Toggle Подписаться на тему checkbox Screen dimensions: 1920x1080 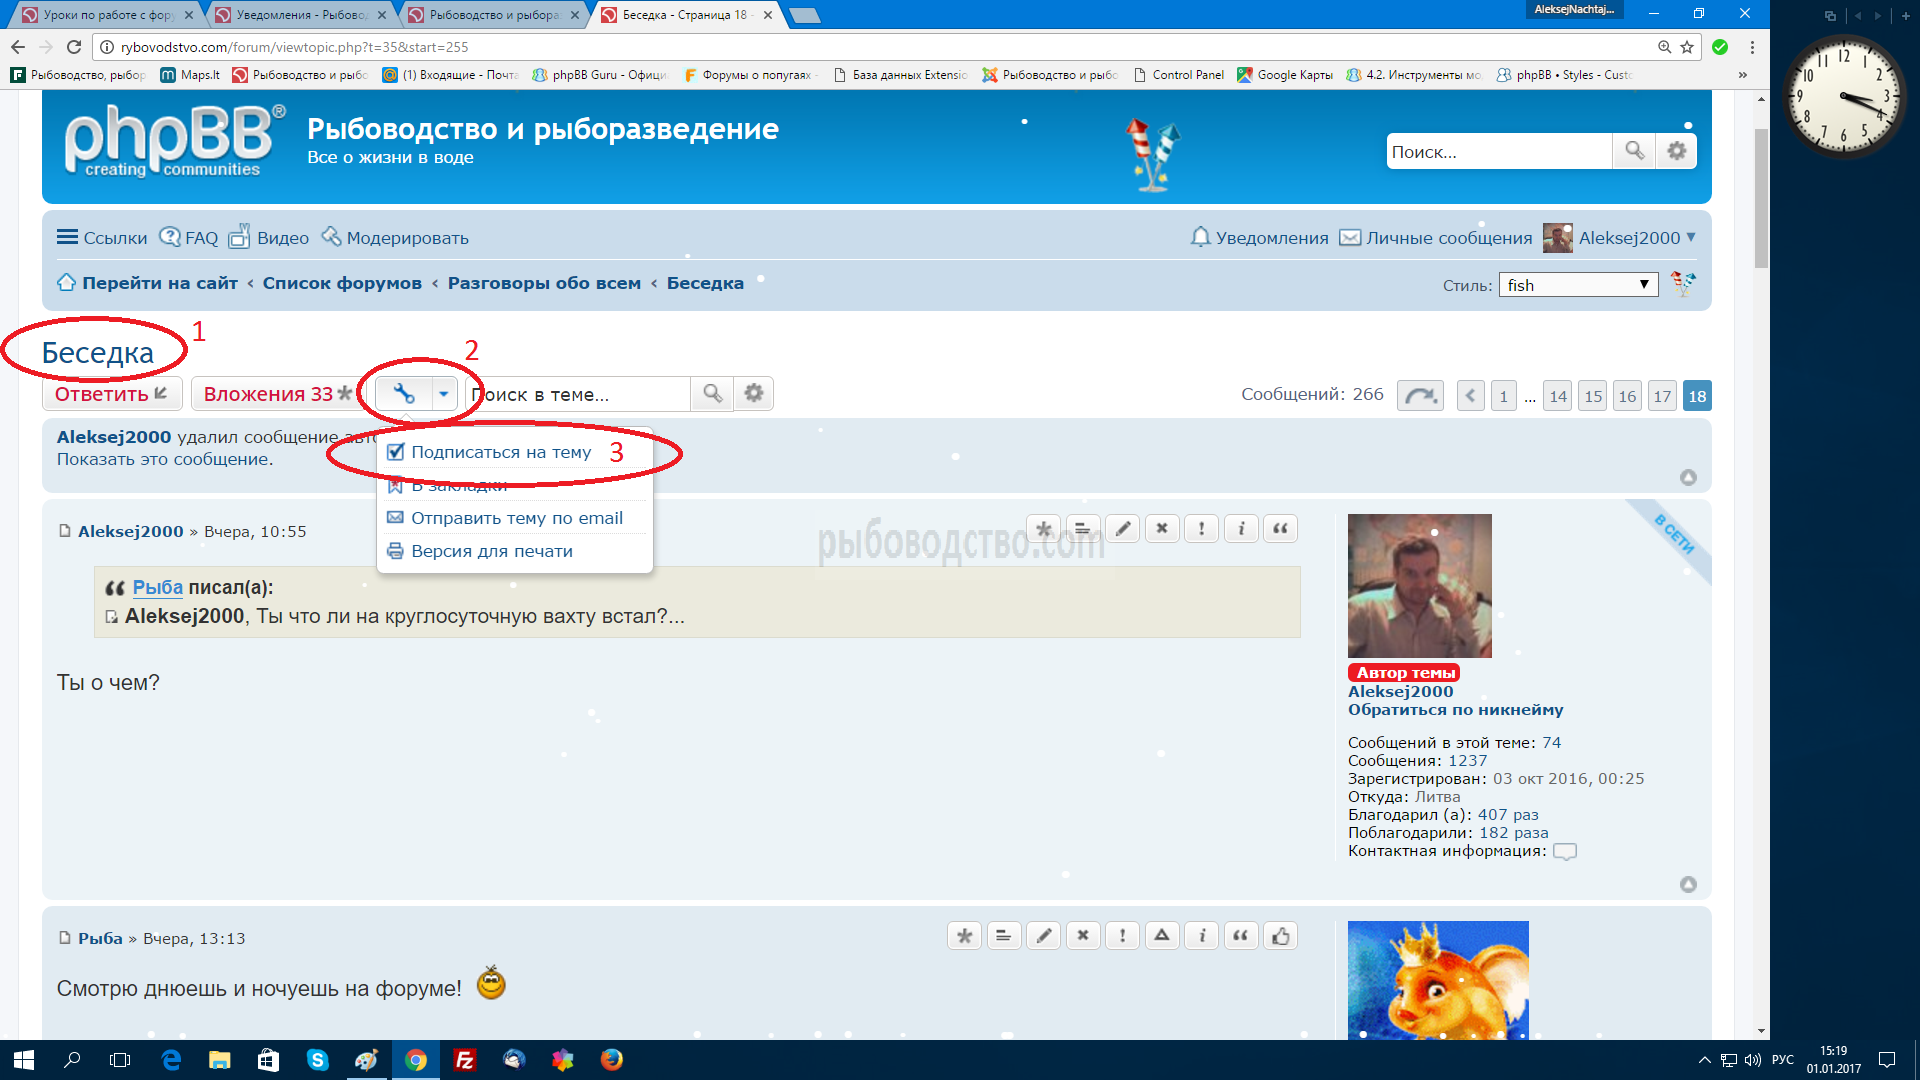396,452
